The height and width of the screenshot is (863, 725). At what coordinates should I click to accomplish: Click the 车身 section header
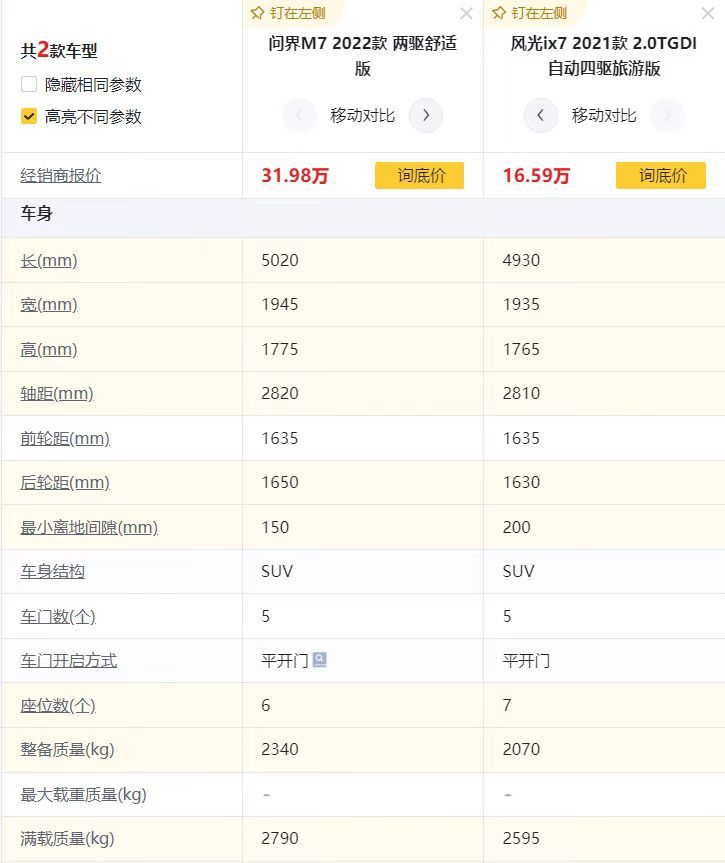click(37, 214)
